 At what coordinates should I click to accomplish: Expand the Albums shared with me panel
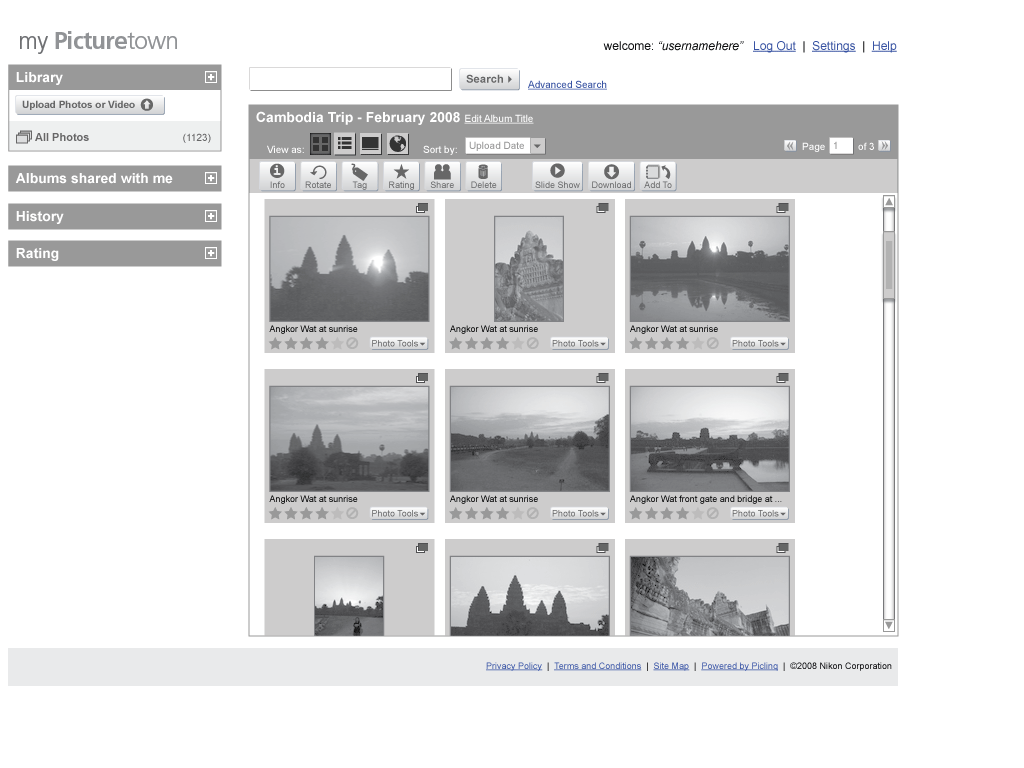[211, 178]
